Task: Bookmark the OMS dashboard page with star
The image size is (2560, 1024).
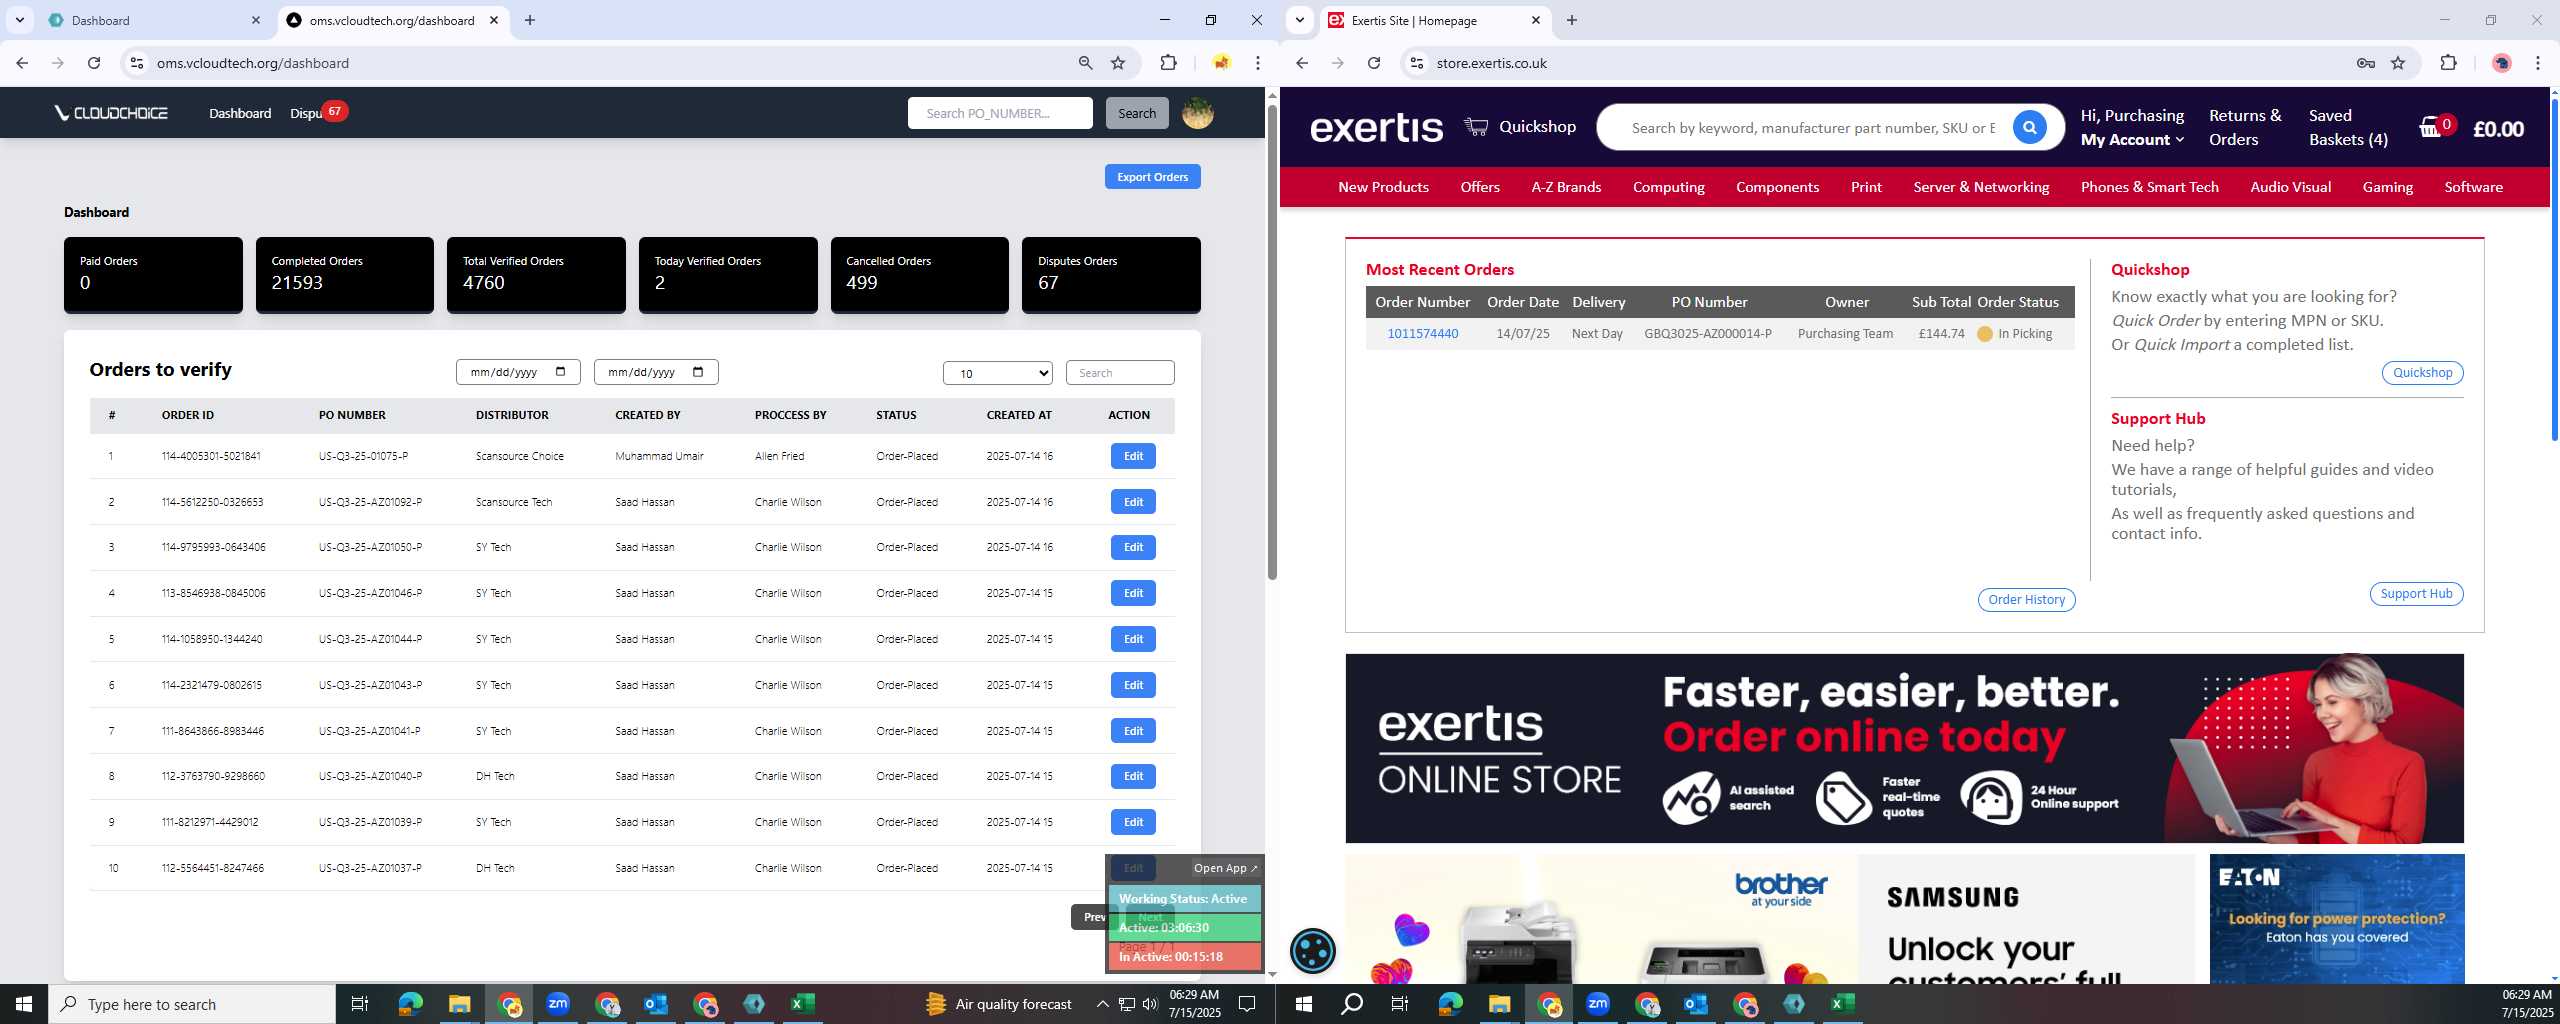Action: pos(1118,63)
